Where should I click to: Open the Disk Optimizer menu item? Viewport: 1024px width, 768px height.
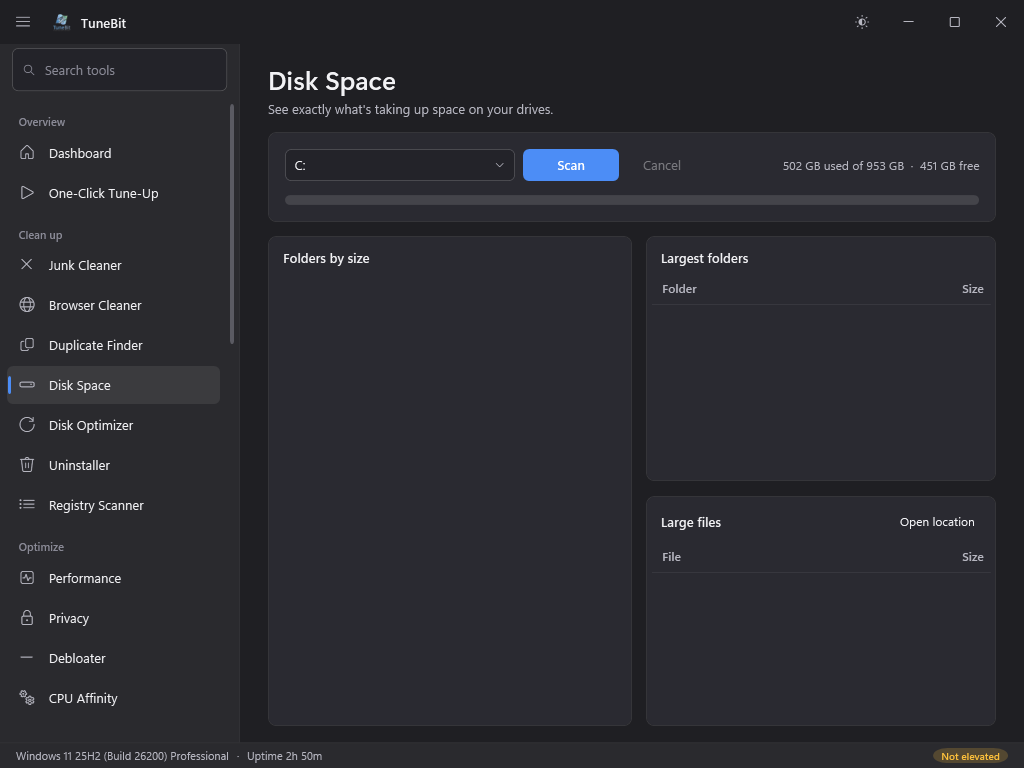click(114, 425)
